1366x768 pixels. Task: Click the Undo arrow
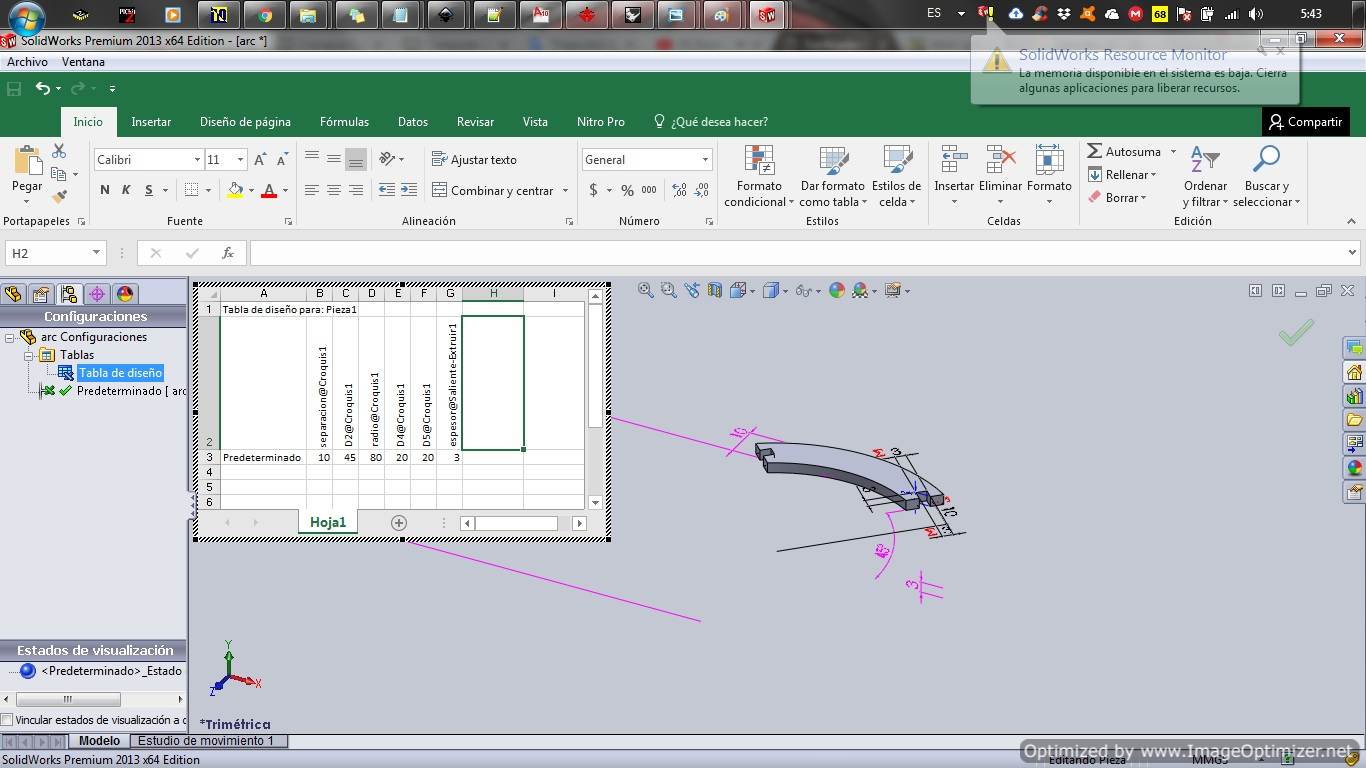[42, 88]
